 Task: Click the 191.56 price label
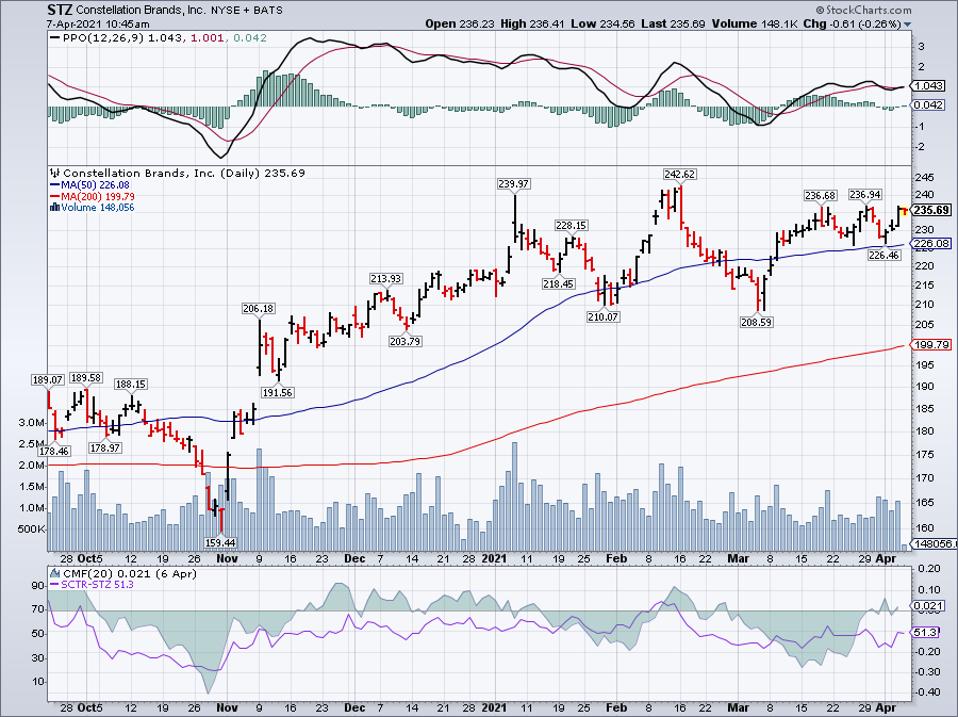(x=277, y=393)
